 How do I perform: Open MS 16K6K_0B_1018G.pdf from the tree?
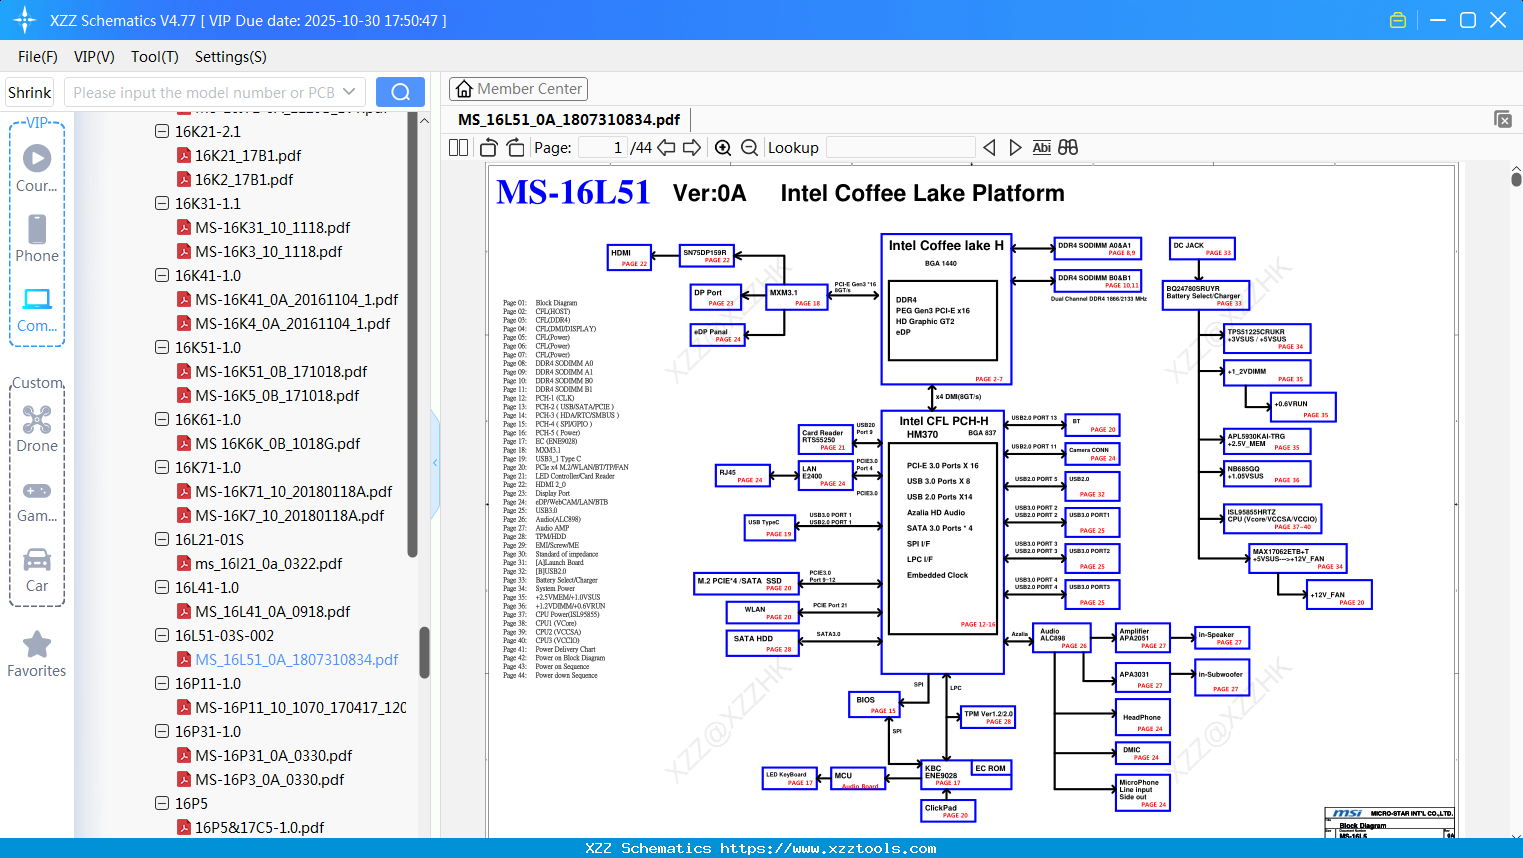click(x=278, y=443)
